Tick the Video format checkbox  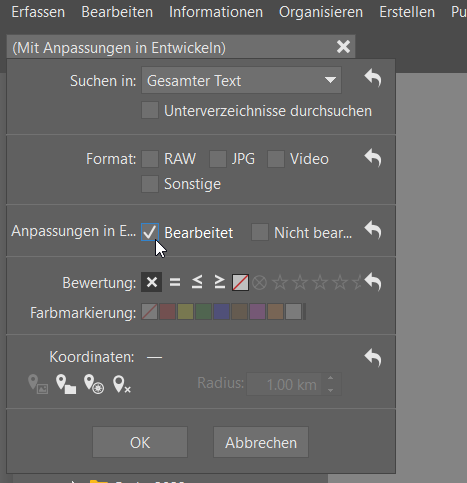[276, 159]
